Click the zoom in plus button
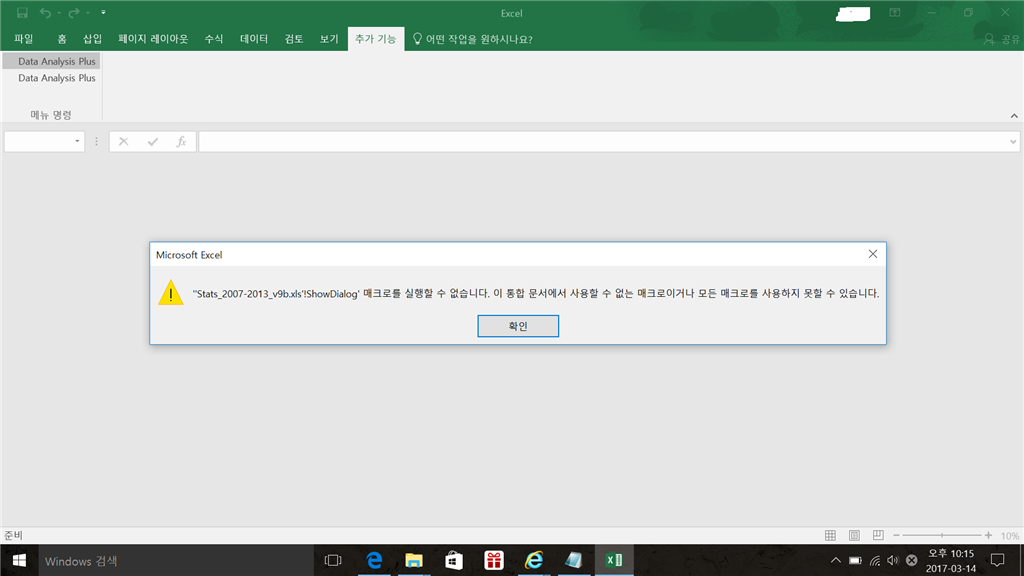The width and height of the screenshot is (1024, 576). 989,536
